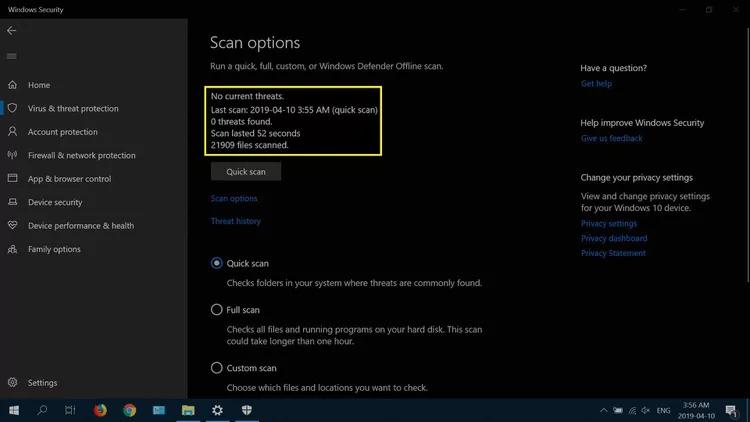Open the network tray icon
Screen dimensions: 750x422
coord(632,411)
